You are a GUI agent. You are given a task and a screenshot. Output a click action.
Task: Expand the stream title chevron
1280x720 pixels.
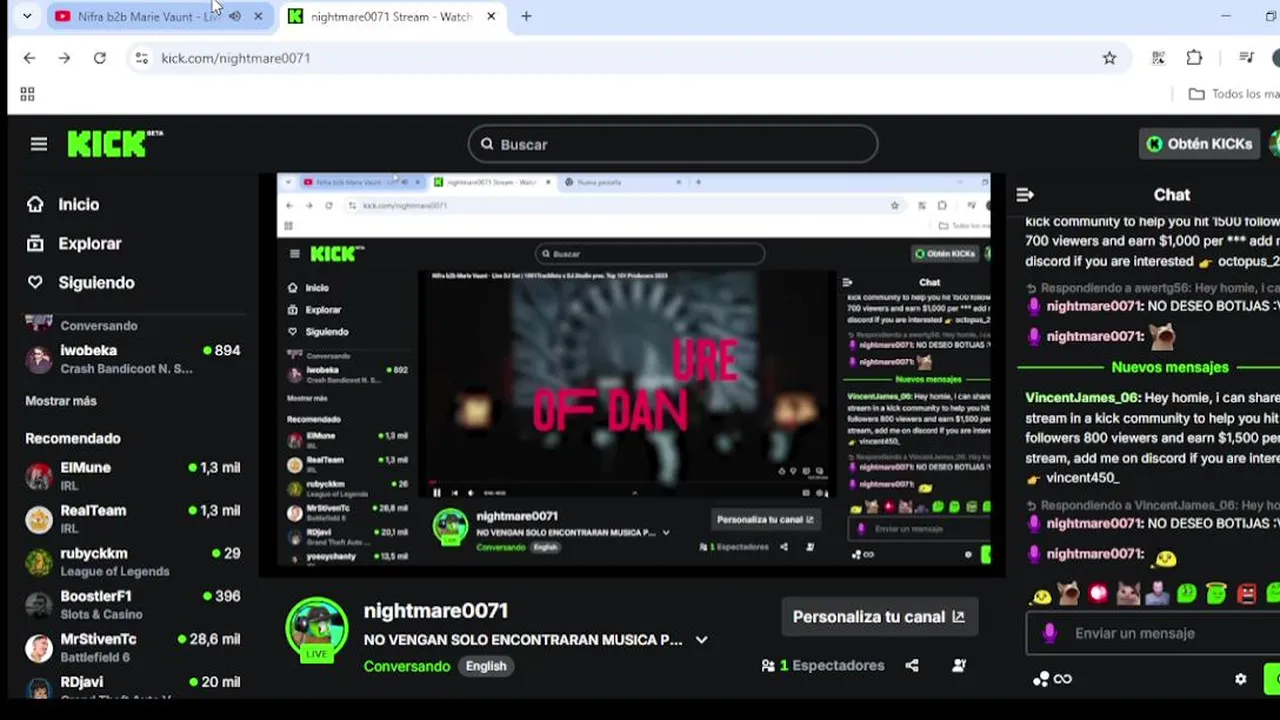[701, 640]
